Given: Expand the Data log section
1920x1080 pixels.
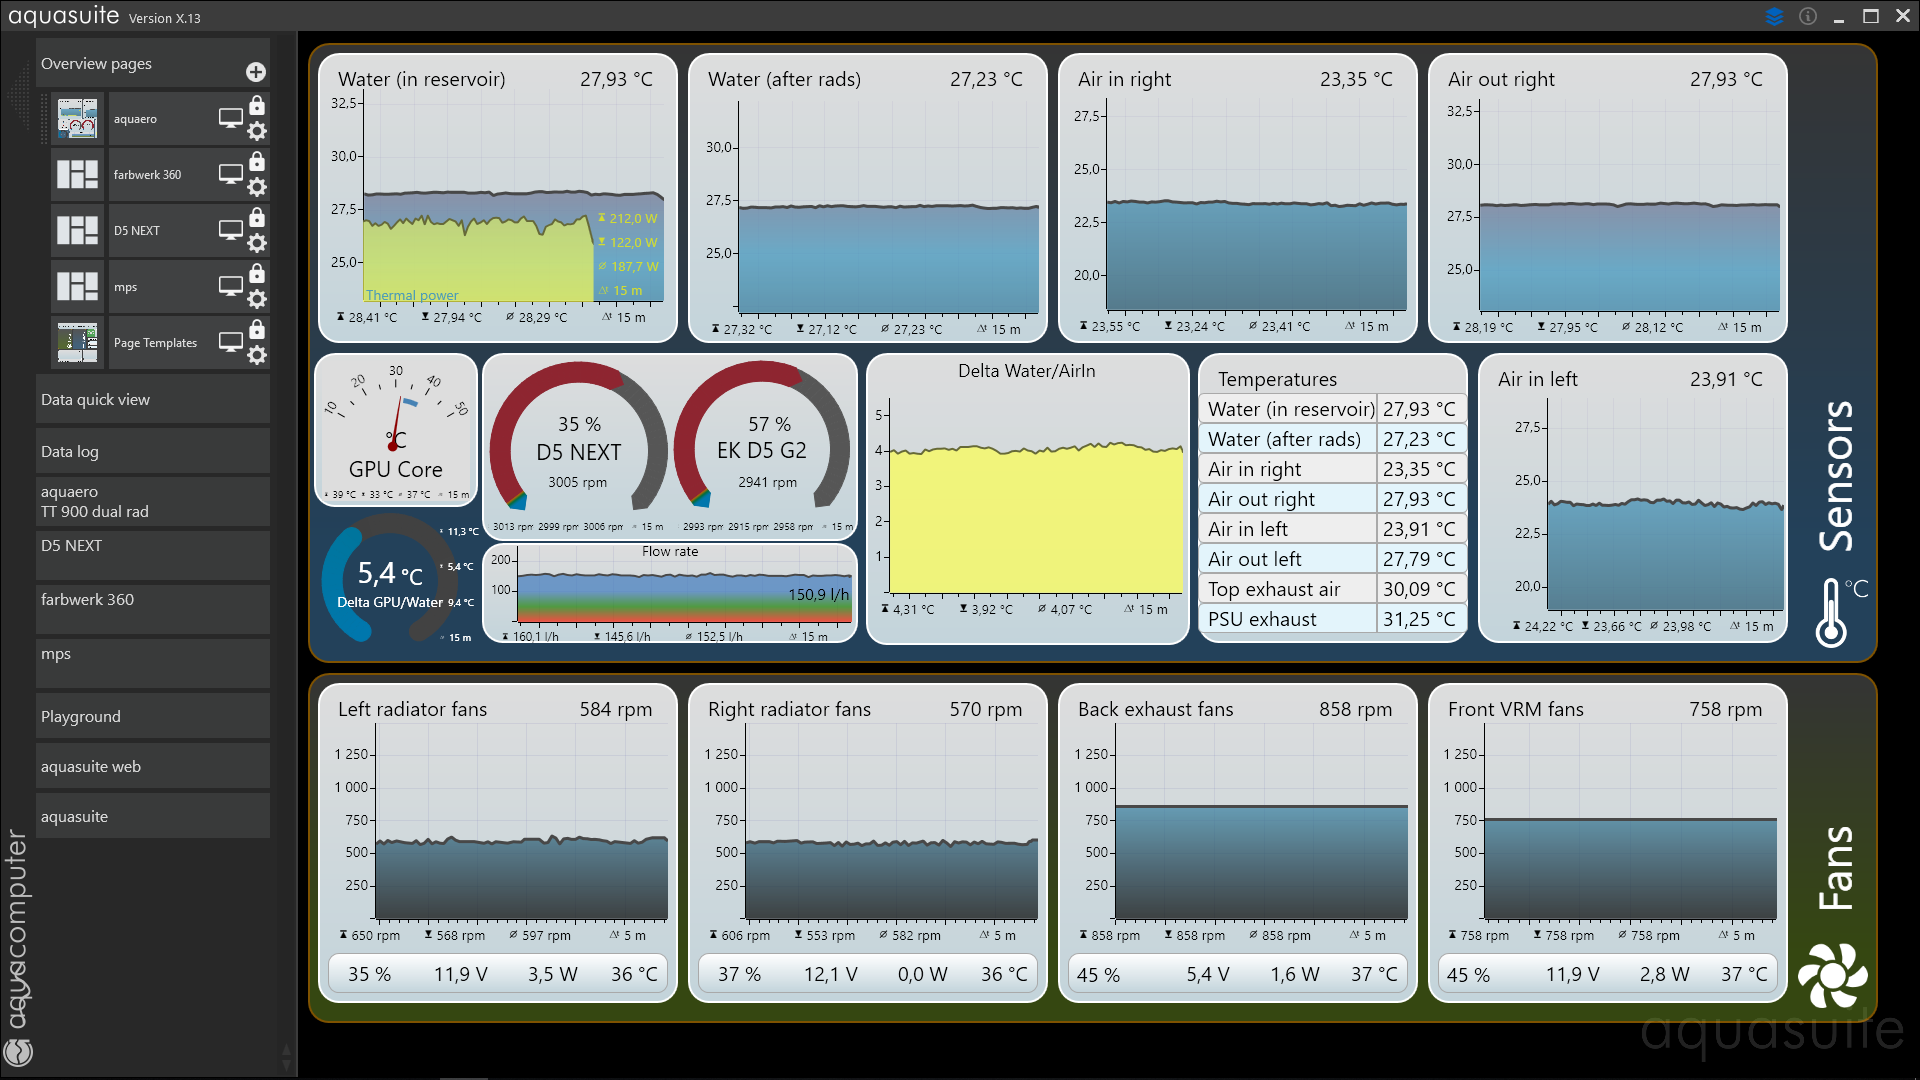Looking at the screenshot, I should [x=152, y=451].
